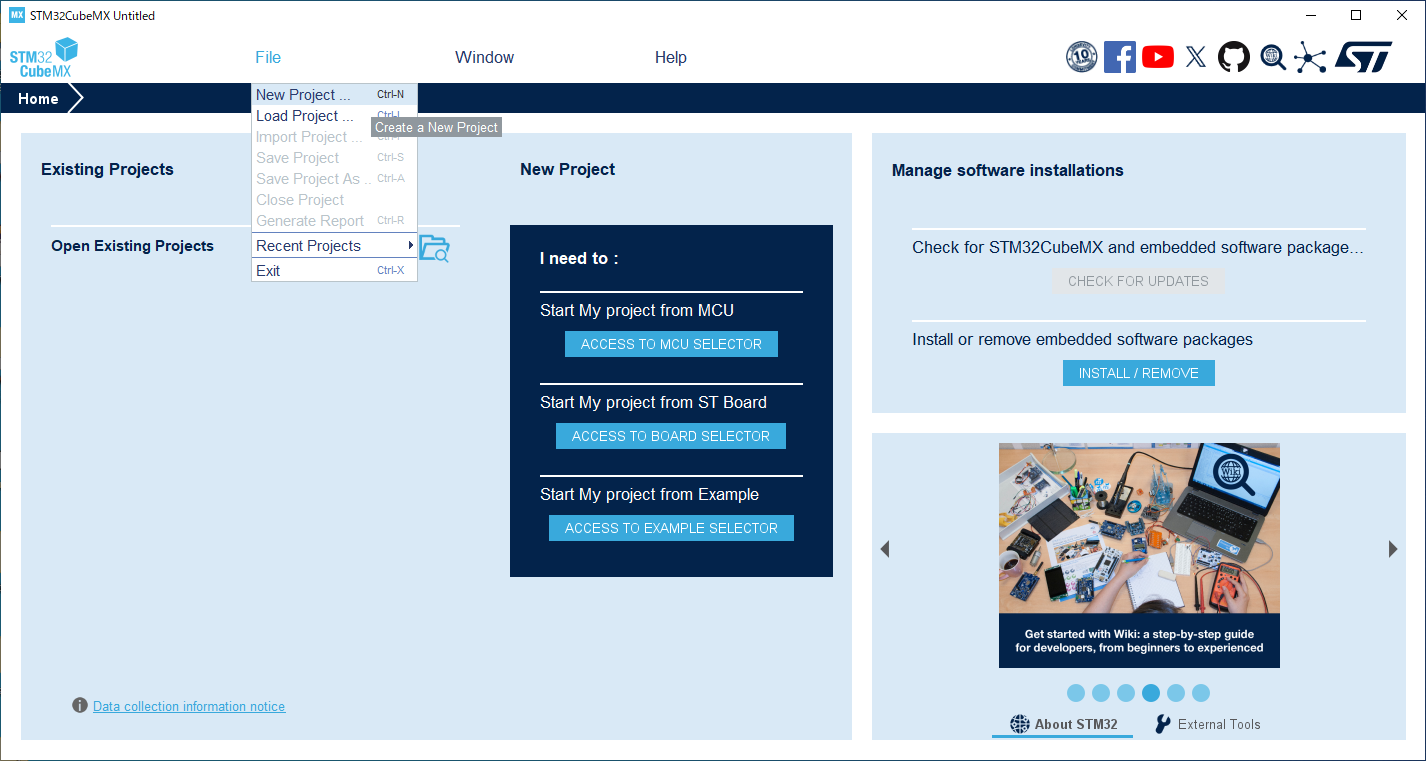
Task: Open the ST community network icon
Action: (x=1310, y=57)
